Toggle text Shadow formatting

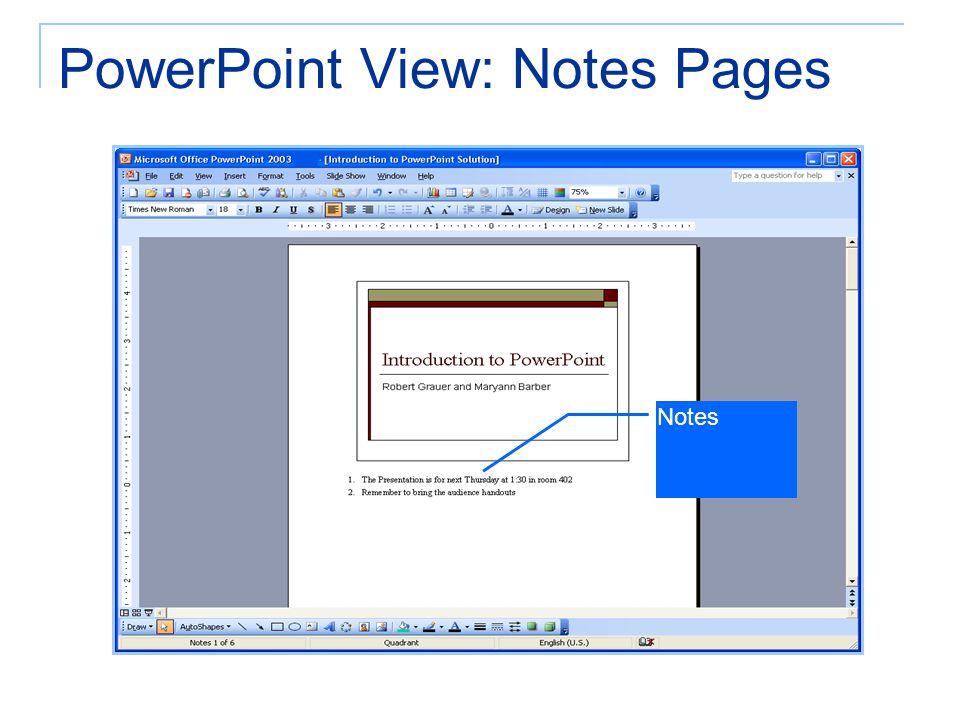pos(311,209)
